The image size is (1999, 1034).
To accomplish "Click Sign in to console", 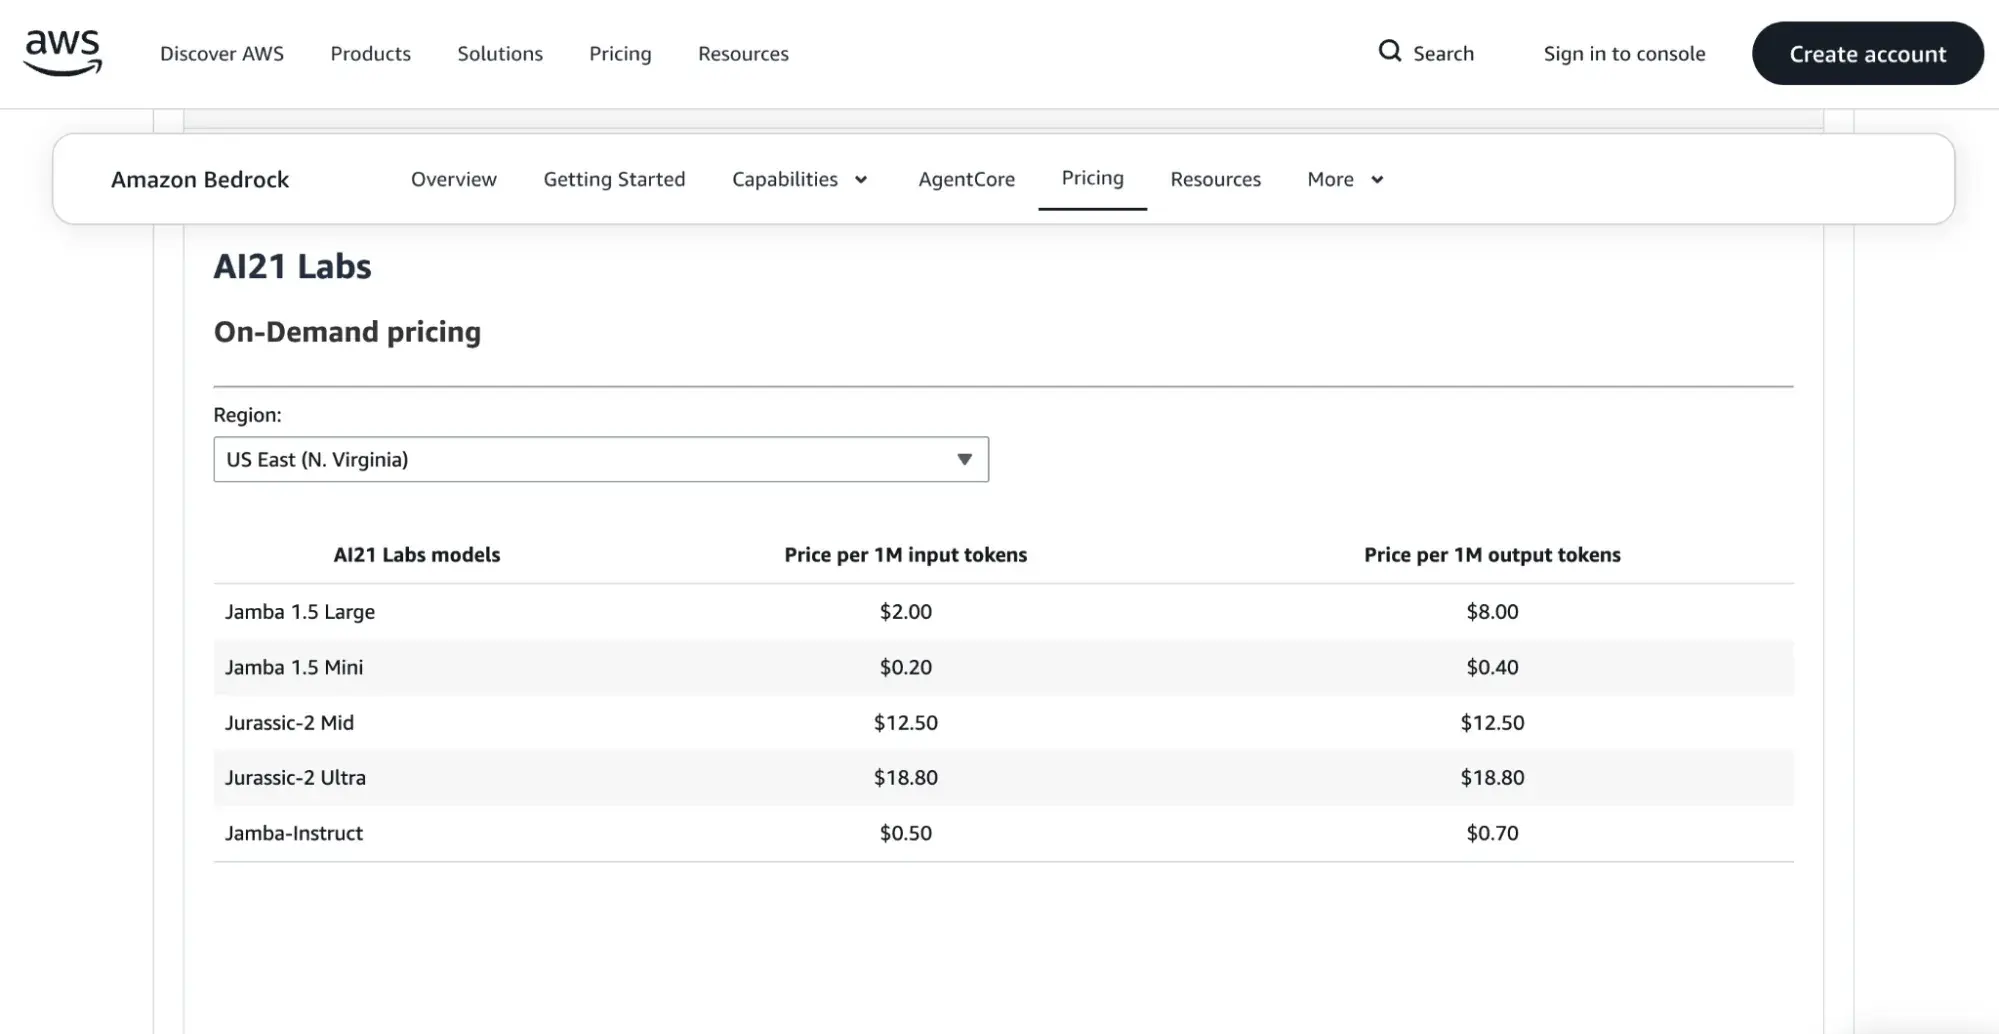I will coord(1624,53).
